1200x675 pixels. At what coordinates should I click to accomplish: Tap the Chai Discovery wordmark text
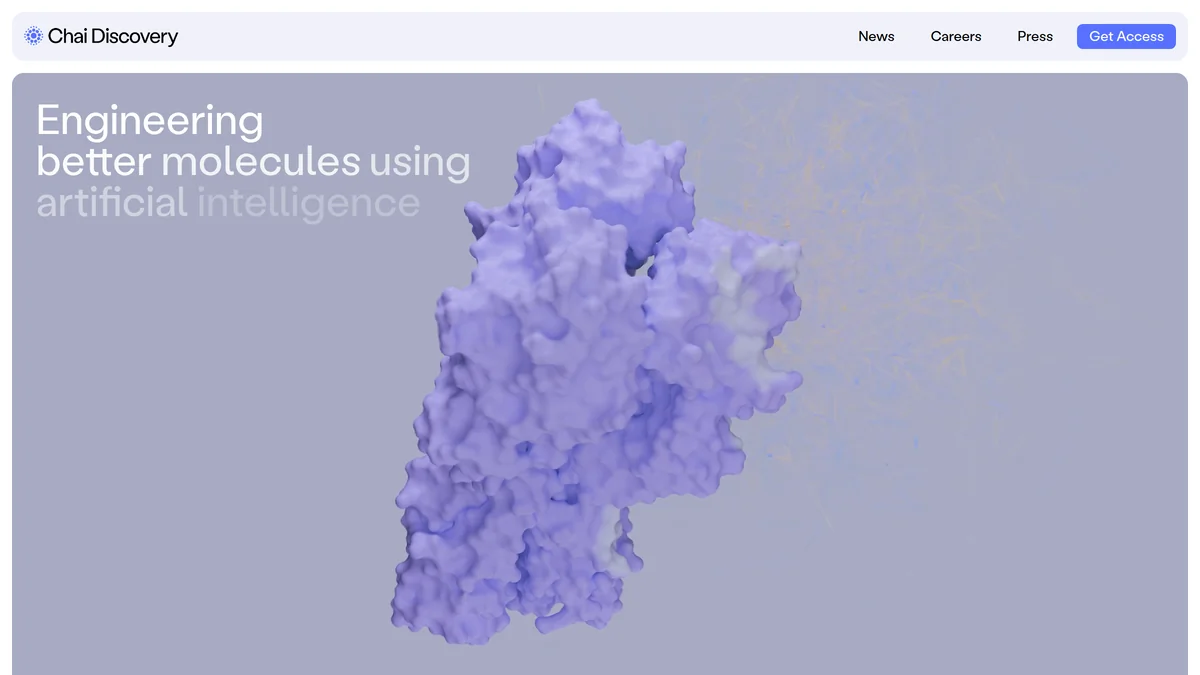pyautogui.click(x=112, y=36)
